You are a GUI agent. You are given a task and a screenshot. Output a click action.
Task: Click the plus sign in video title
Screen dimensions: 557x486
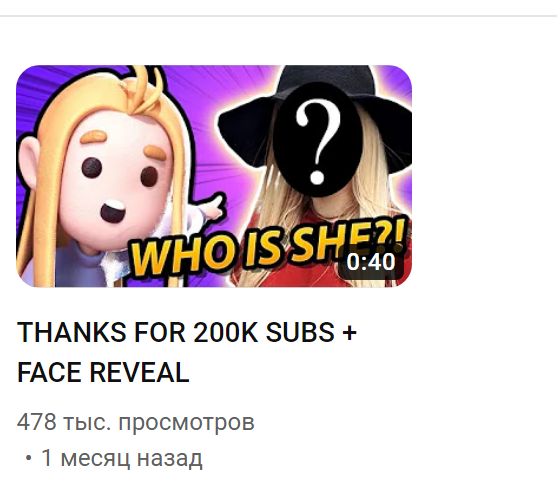[350, 333]
